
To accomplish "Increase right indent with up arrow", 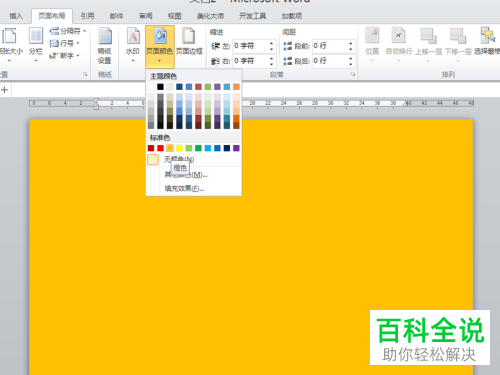I will pos(272,58).
